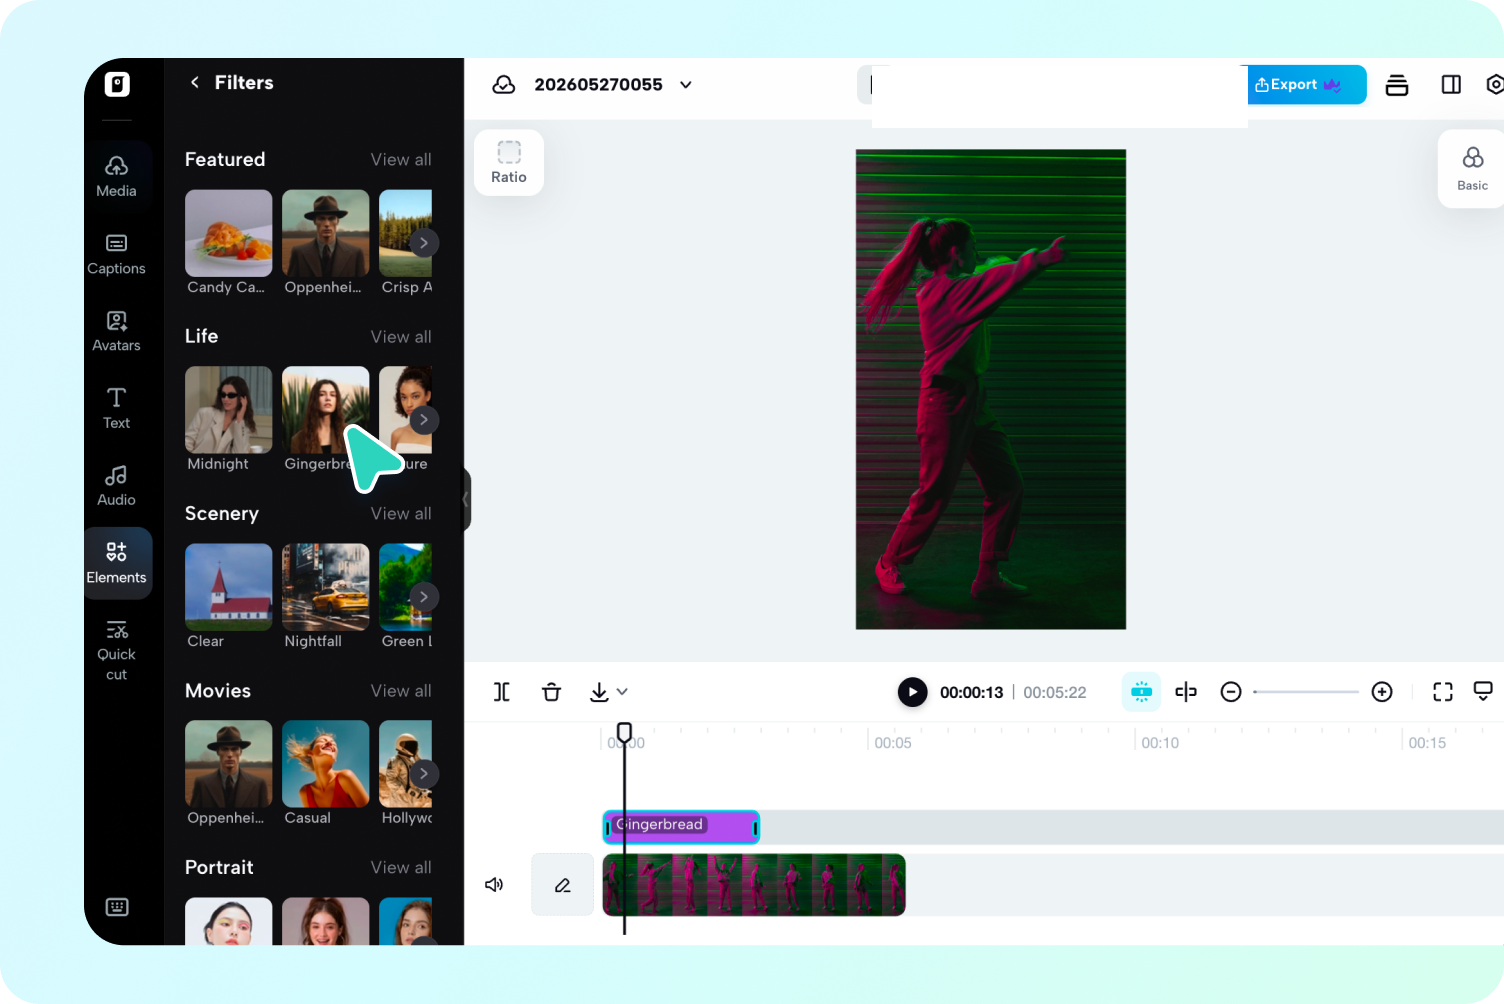Open keyboard shortcuts icon in sidebar

117,907
